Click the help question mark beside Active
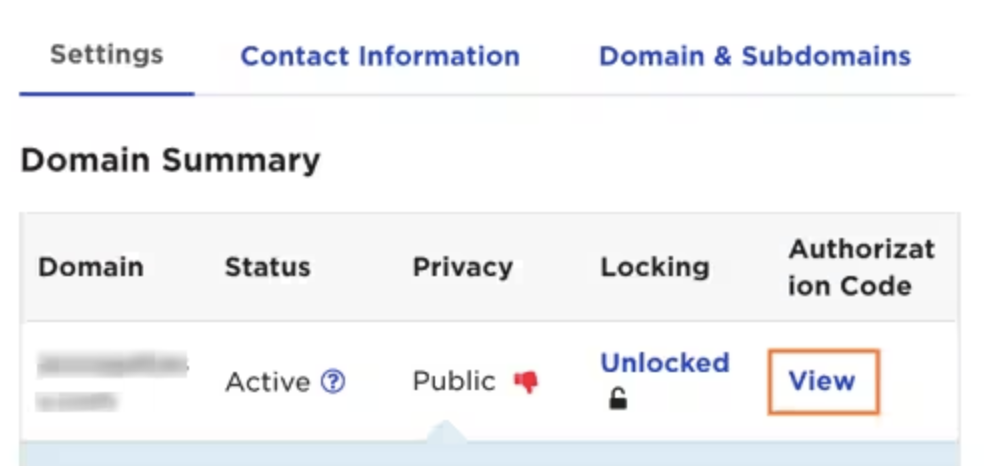 pos(333,381)
